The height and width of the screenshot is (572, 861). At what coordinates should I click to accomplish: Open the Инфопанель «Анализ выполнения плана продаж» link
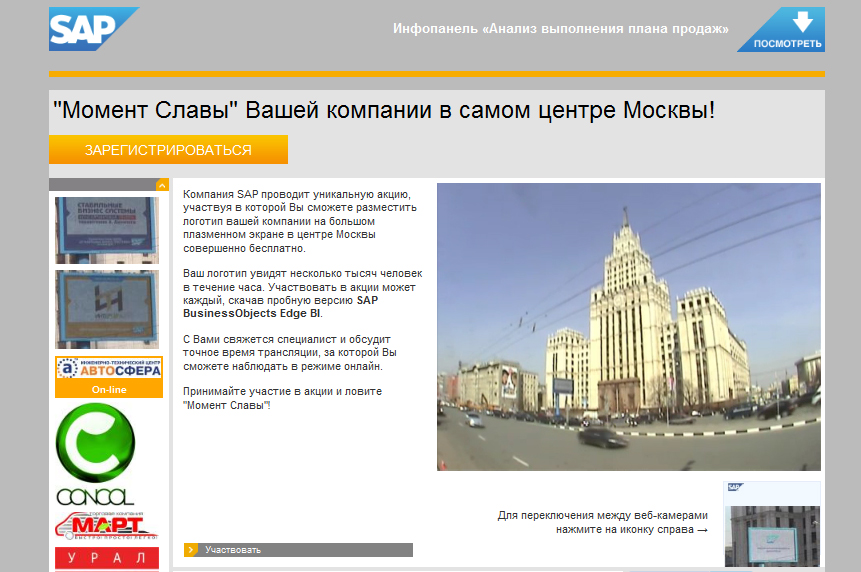tap(561, 29)
